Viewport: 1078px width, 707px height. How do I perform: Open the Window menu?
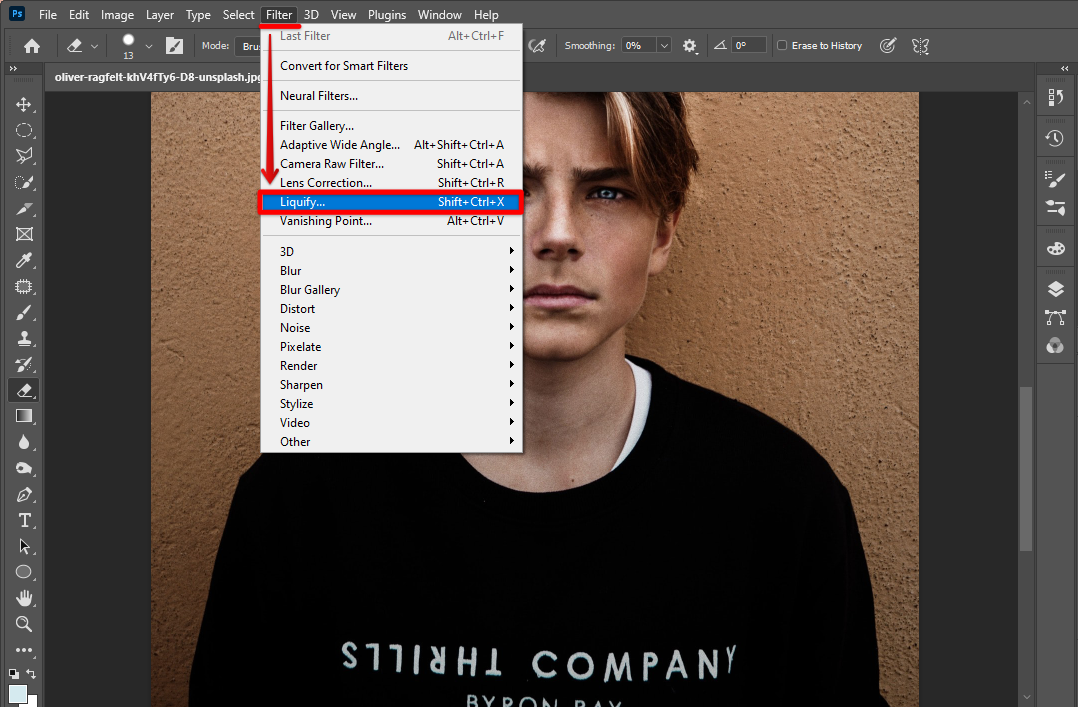(440, 15)
